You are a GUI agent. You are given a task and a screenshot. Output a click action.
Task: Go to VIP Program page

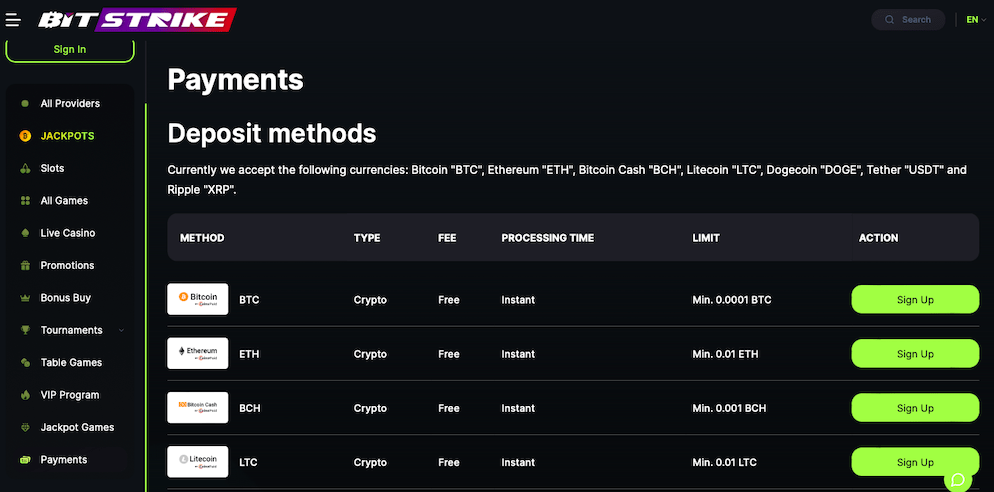pyautogui.click(x=70, y=394)
